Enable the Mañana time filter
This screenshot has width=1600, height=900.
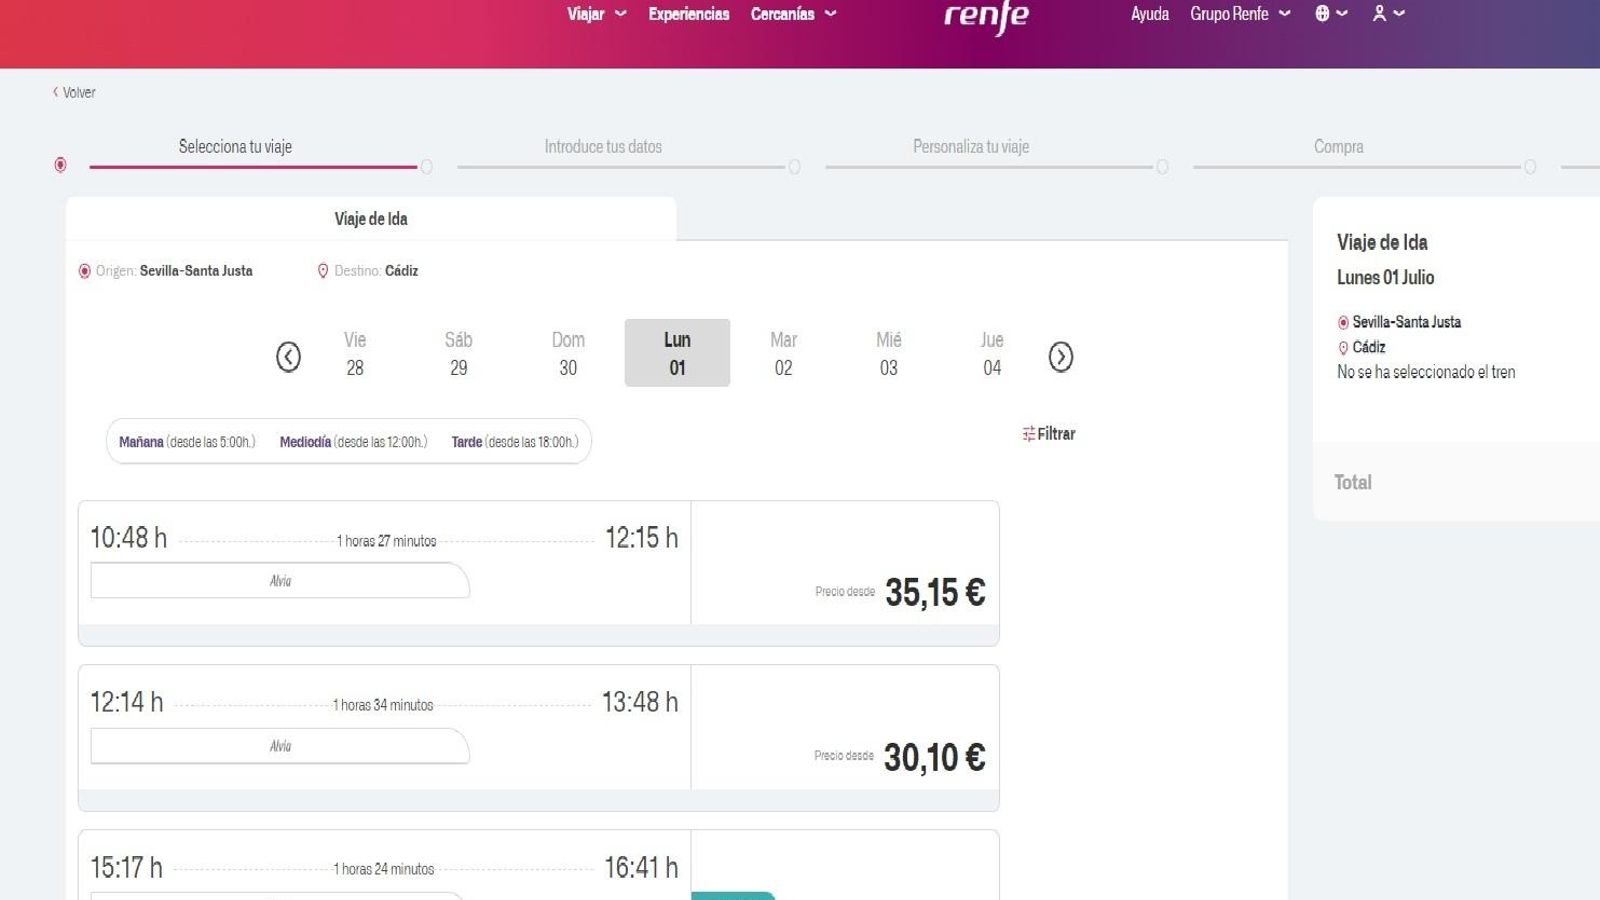point(141,441)
